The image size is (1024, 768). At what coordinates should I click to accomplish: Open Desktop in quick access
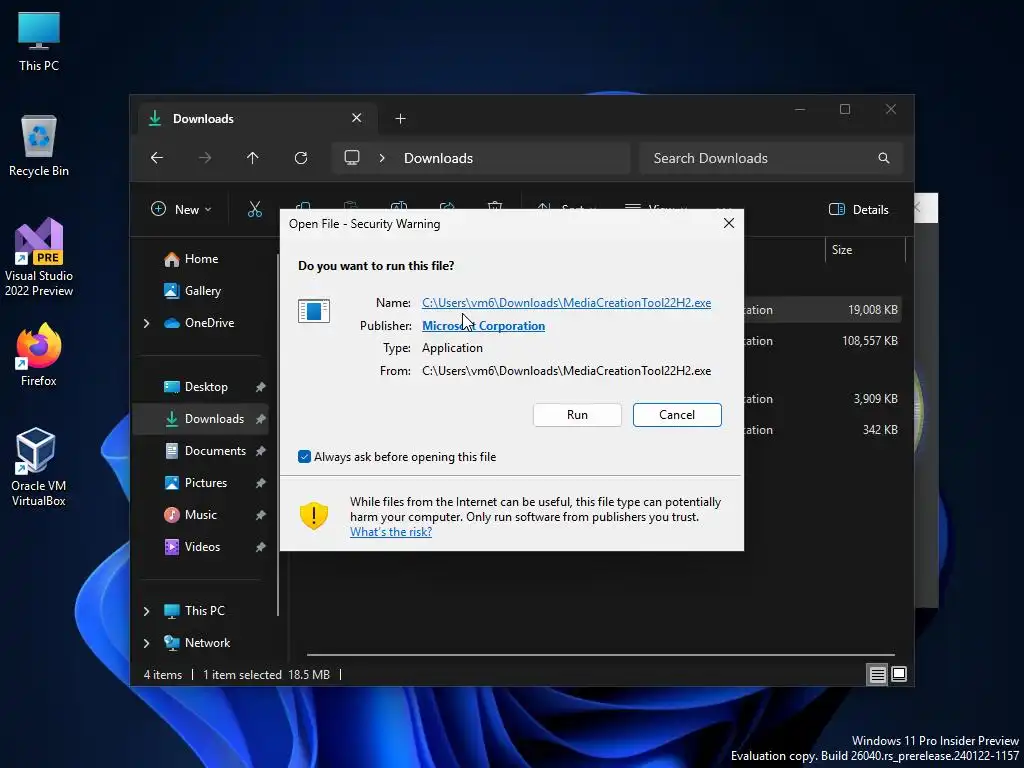coord(206,387)
